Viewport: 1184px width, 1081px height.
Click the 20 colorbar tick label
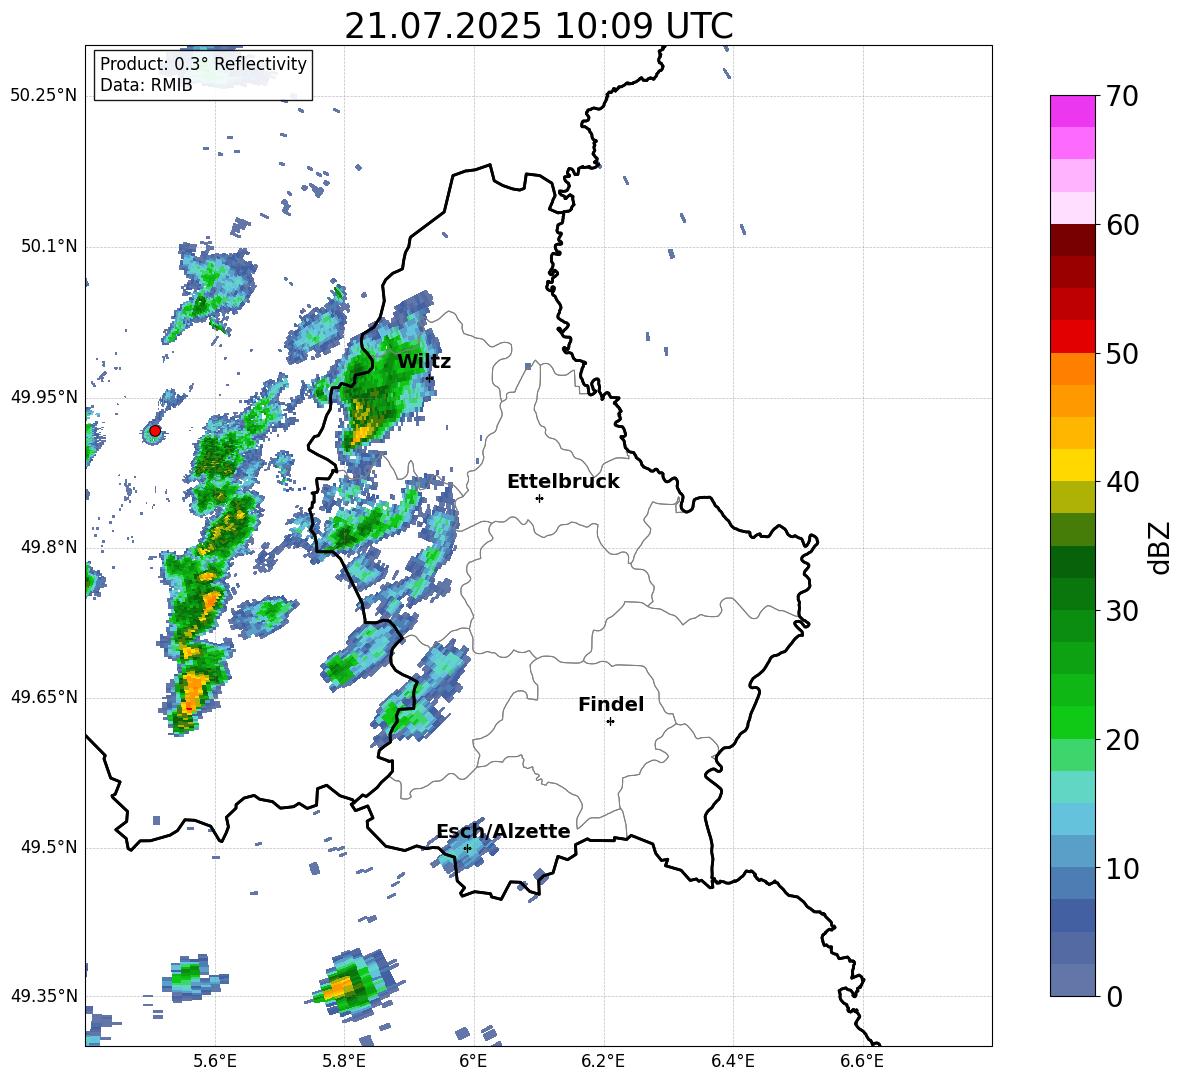pos(1122,740)
